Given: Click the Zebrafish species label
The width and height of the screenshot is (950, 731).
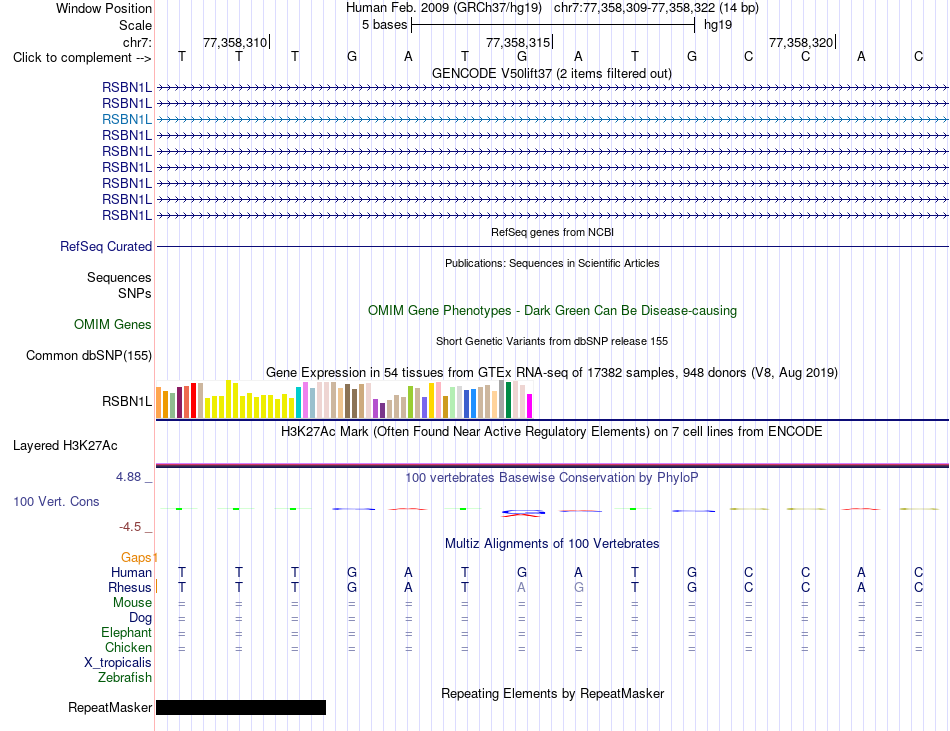Looking at the screenshot, I should (x=125, y=678).
